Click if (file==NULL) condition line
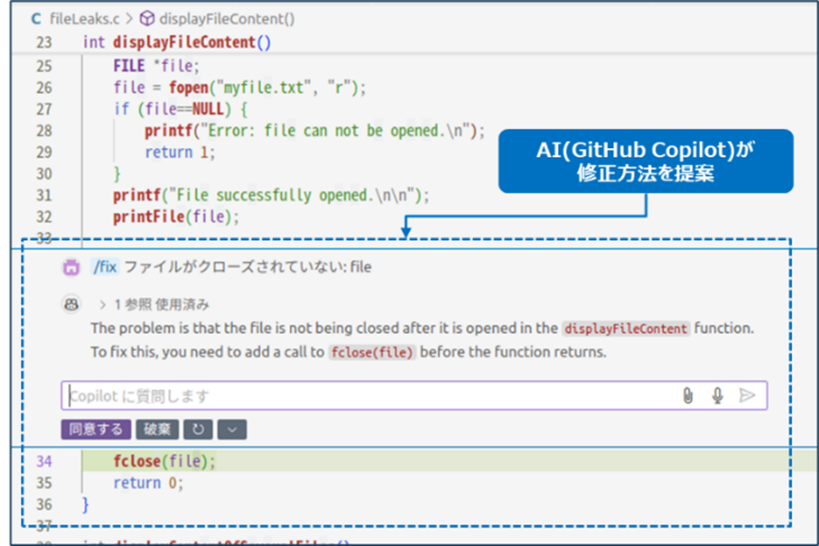 (180, 109)
